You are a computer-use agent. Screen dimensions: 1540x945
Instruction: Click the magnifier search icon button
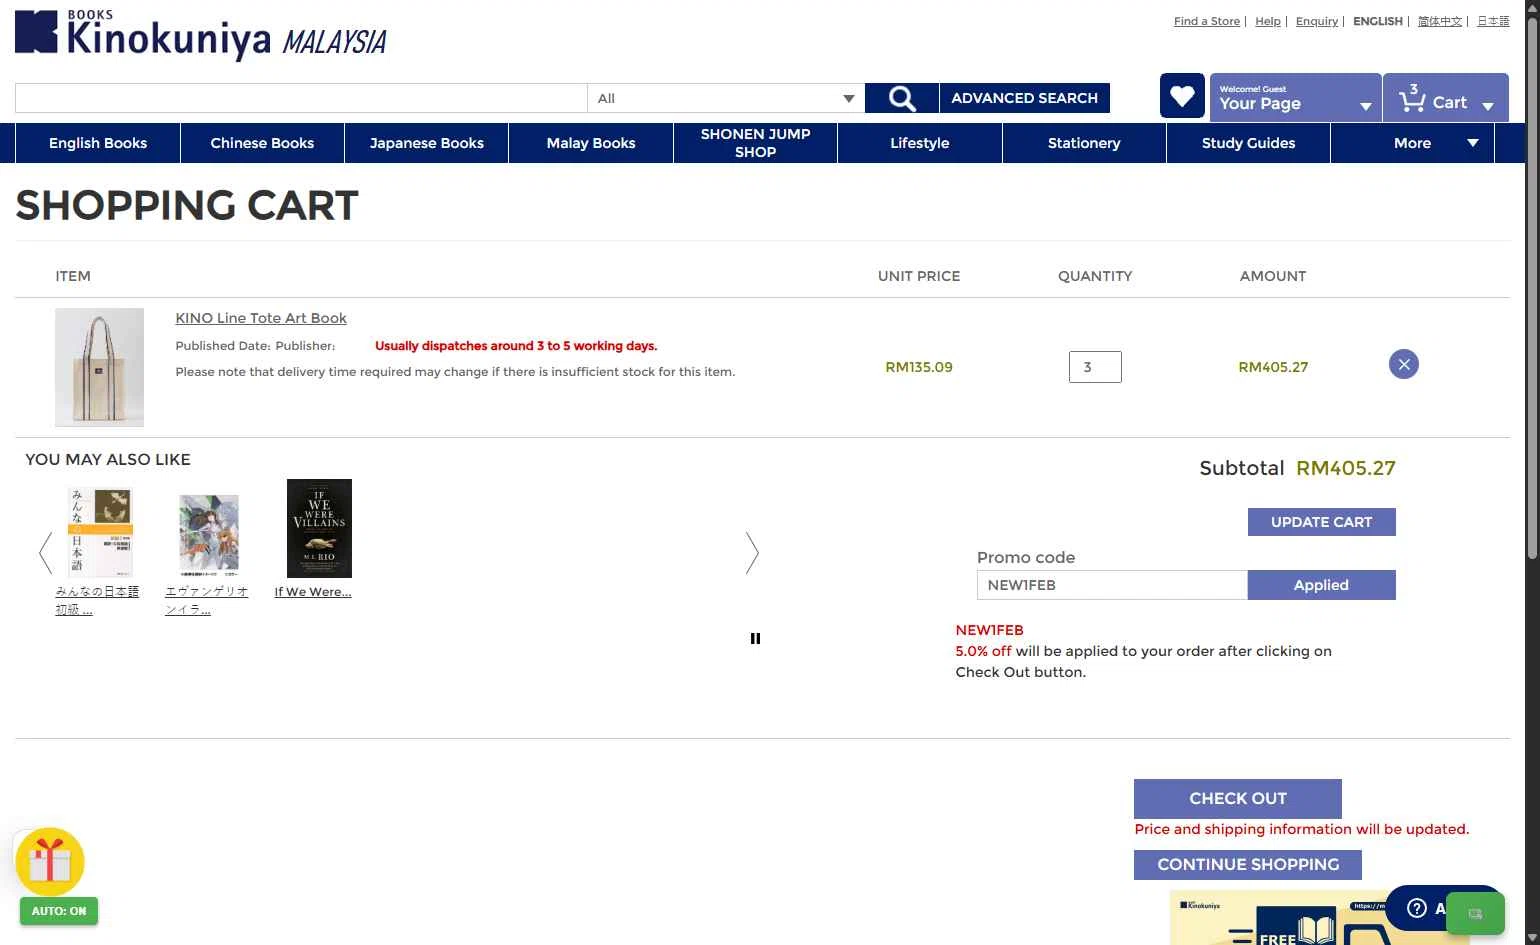click(x=902, y=98)
